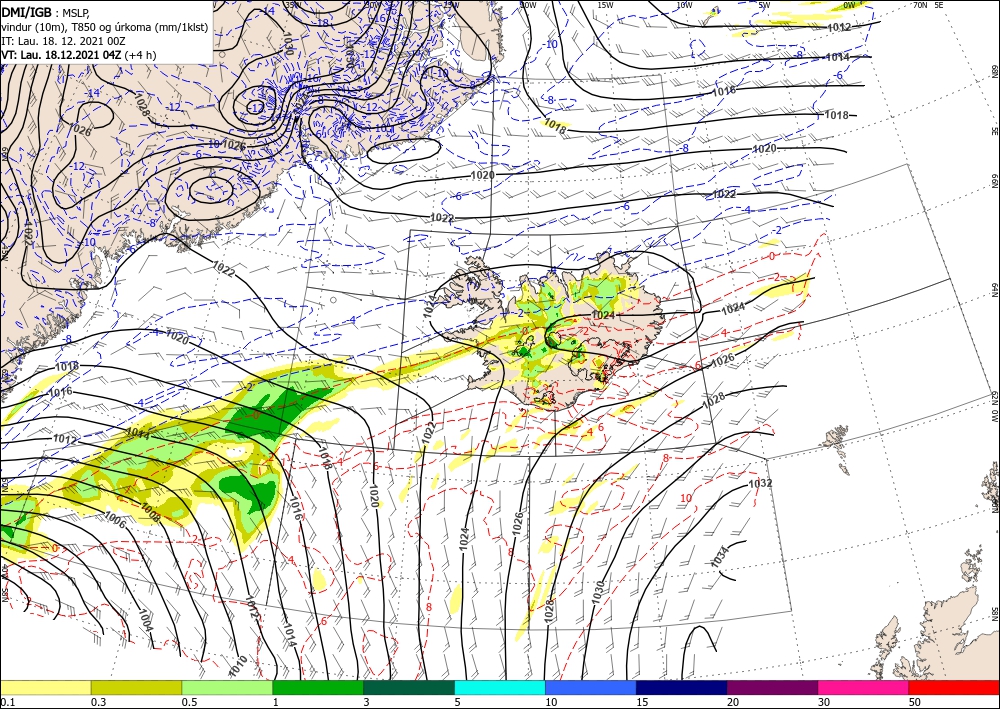Click the legend value '0.1'
The width and height of the screenshot is (1000, 709).
(6, 702)
